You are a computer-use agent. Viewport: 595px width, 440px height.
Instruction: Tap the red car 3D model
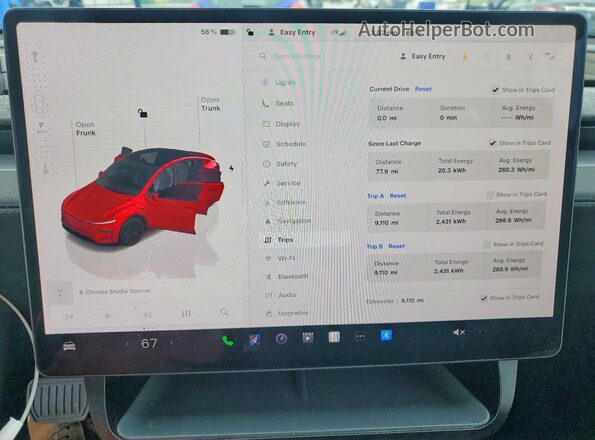(143, 195)
